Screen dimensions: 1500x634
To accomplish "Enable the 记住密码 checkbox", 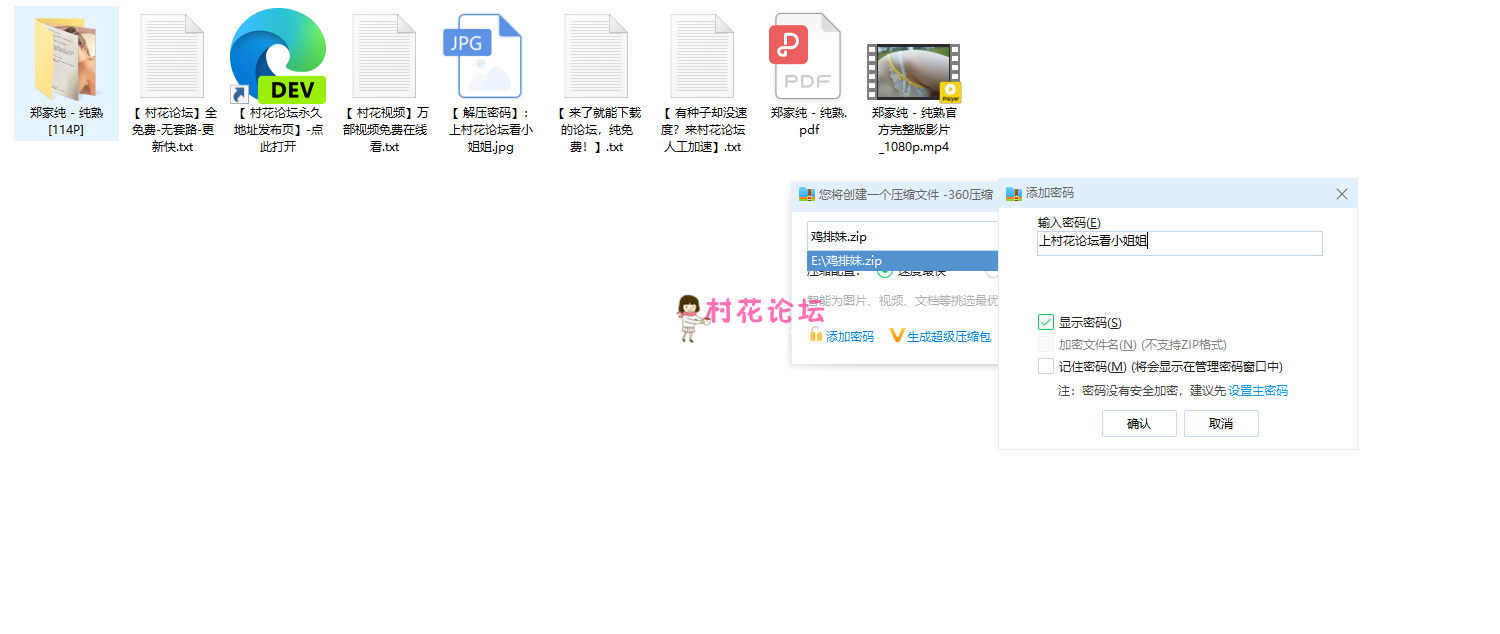I will point(1046,366).
